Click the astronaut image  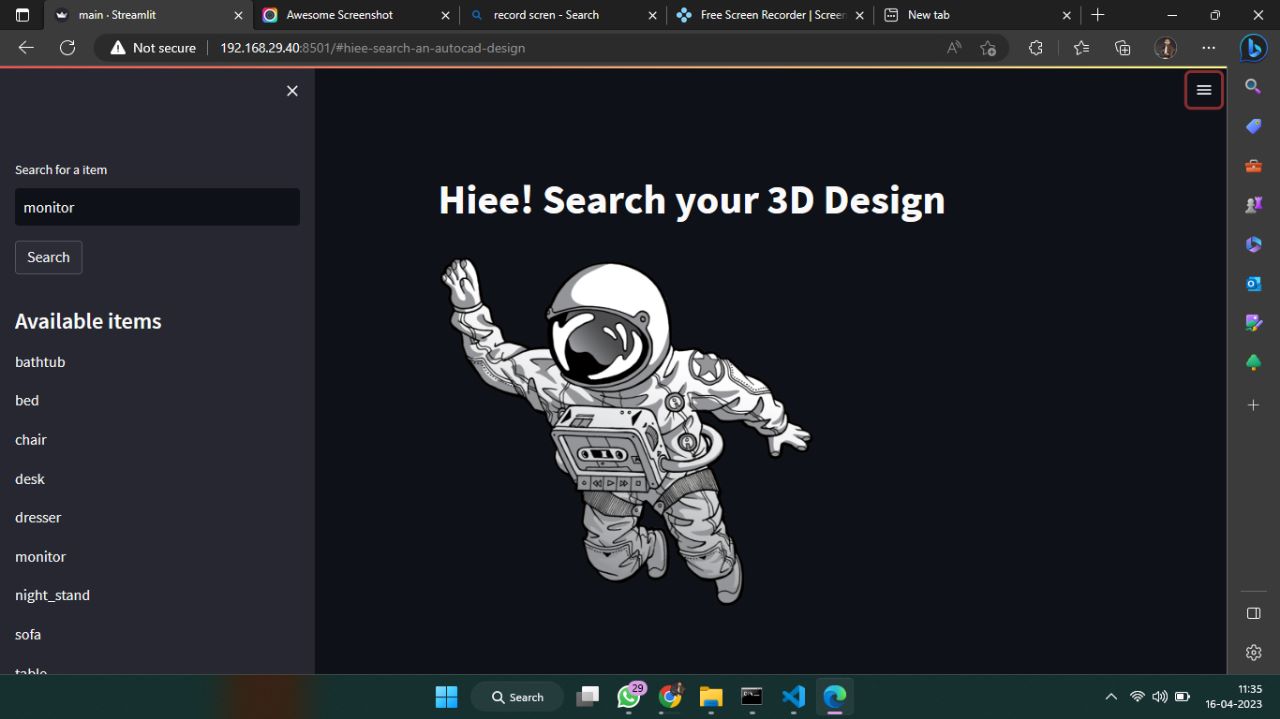tap(625, 430)
